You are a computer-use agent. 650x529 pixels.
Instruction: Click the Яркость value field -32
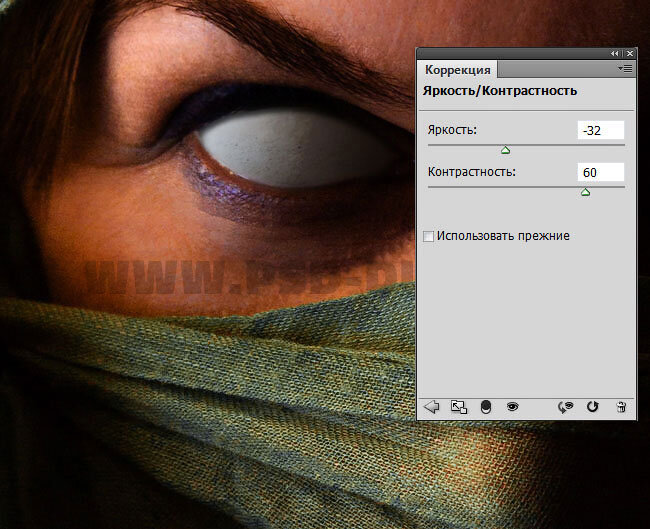(x=601, y=130)
